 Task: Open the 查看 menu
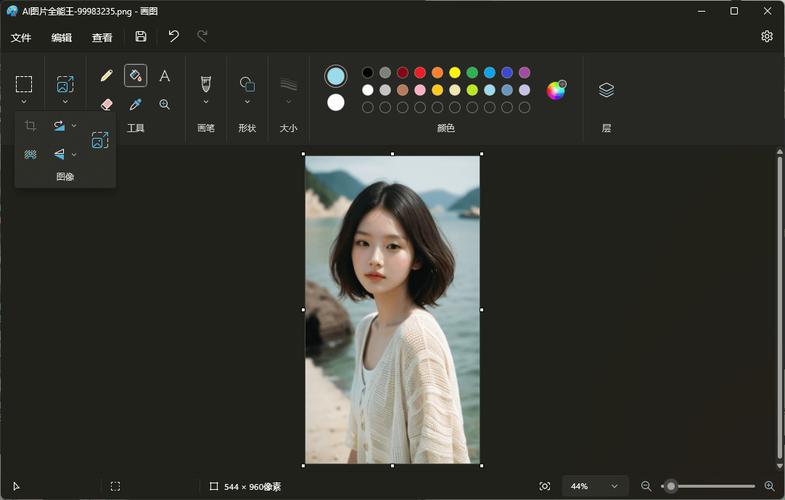pyautogui.click(x=102, y=38)
